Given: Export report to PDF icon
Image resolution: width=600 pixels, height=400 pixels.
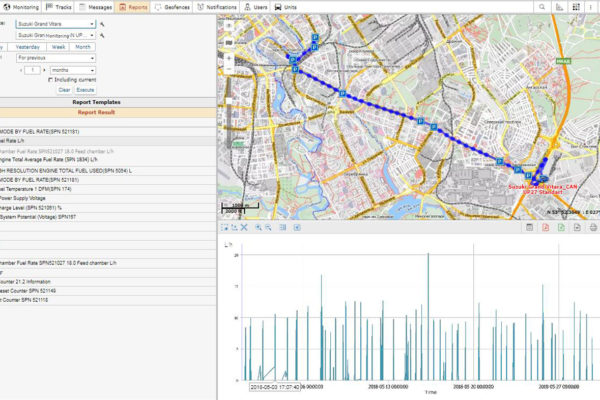Looking at the screenshot, I should tap(545, 228).
